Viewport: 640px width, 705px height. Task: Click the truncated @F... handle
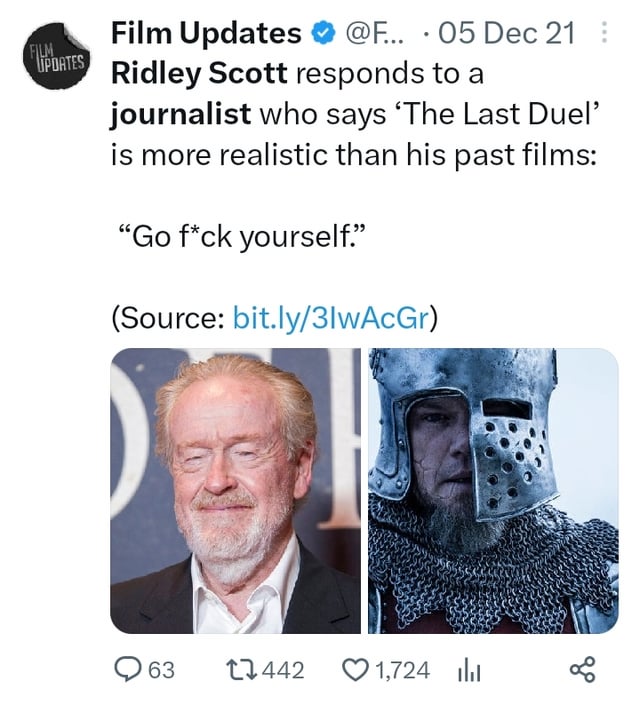[x=374, y=33]
